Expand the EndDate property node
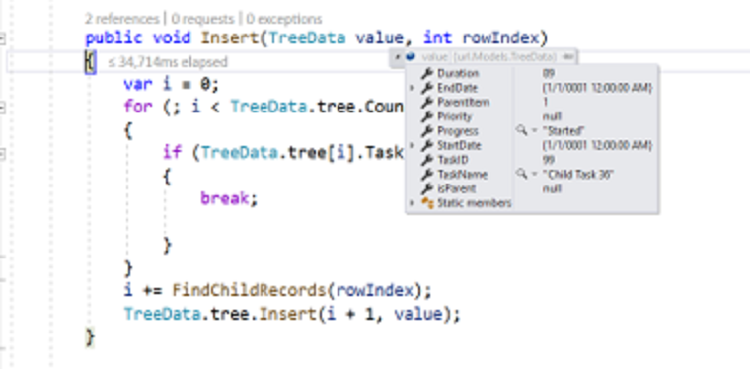Image resolution: width=750 pixels, height=369 pixels. click(x=412, y=88)
